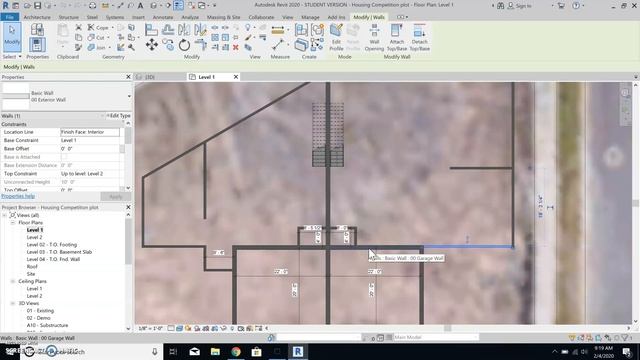This screenshot has height=360, width=640.
Task: Click the Apply button in Properties
Action: (x=116, y=197)
